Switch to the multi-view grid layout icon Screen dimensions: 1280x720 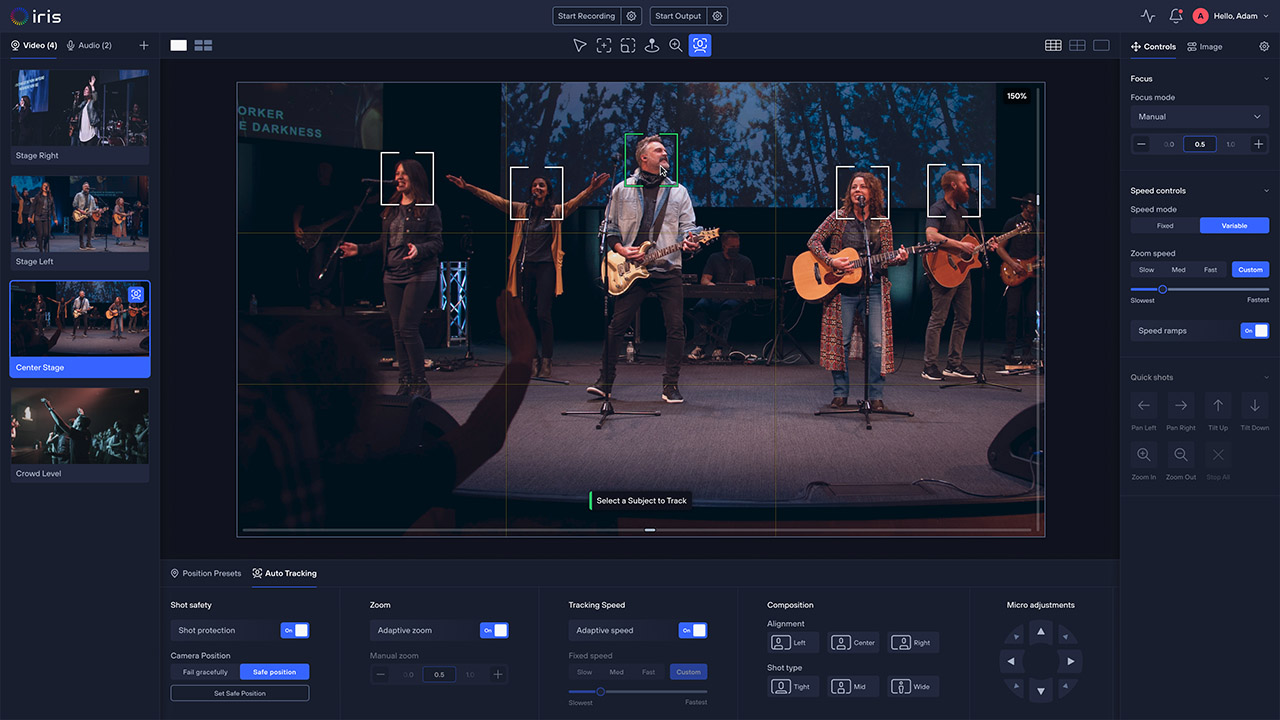tap(203, 45)
